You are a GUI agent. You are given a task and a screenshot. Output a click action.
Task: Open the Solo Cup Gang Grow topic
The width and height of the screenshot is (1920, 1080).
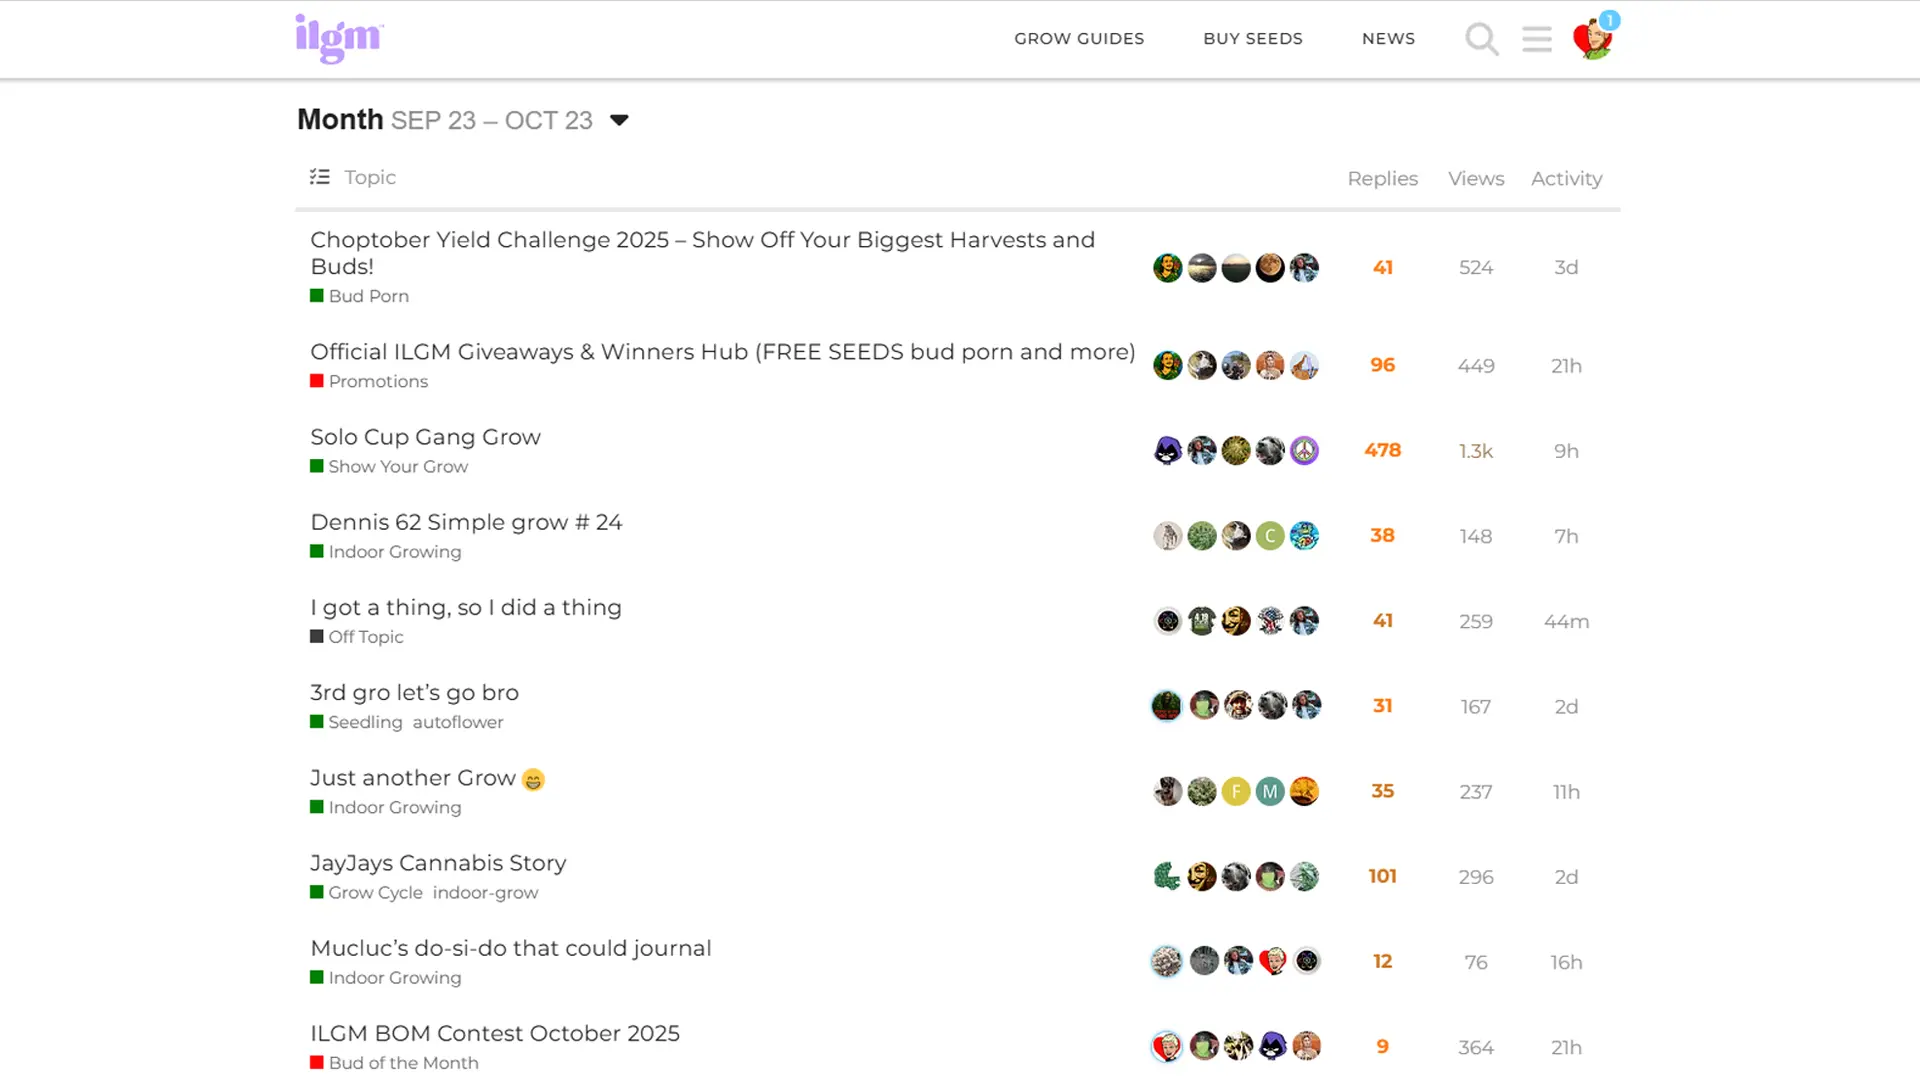[x=425, y=437]
